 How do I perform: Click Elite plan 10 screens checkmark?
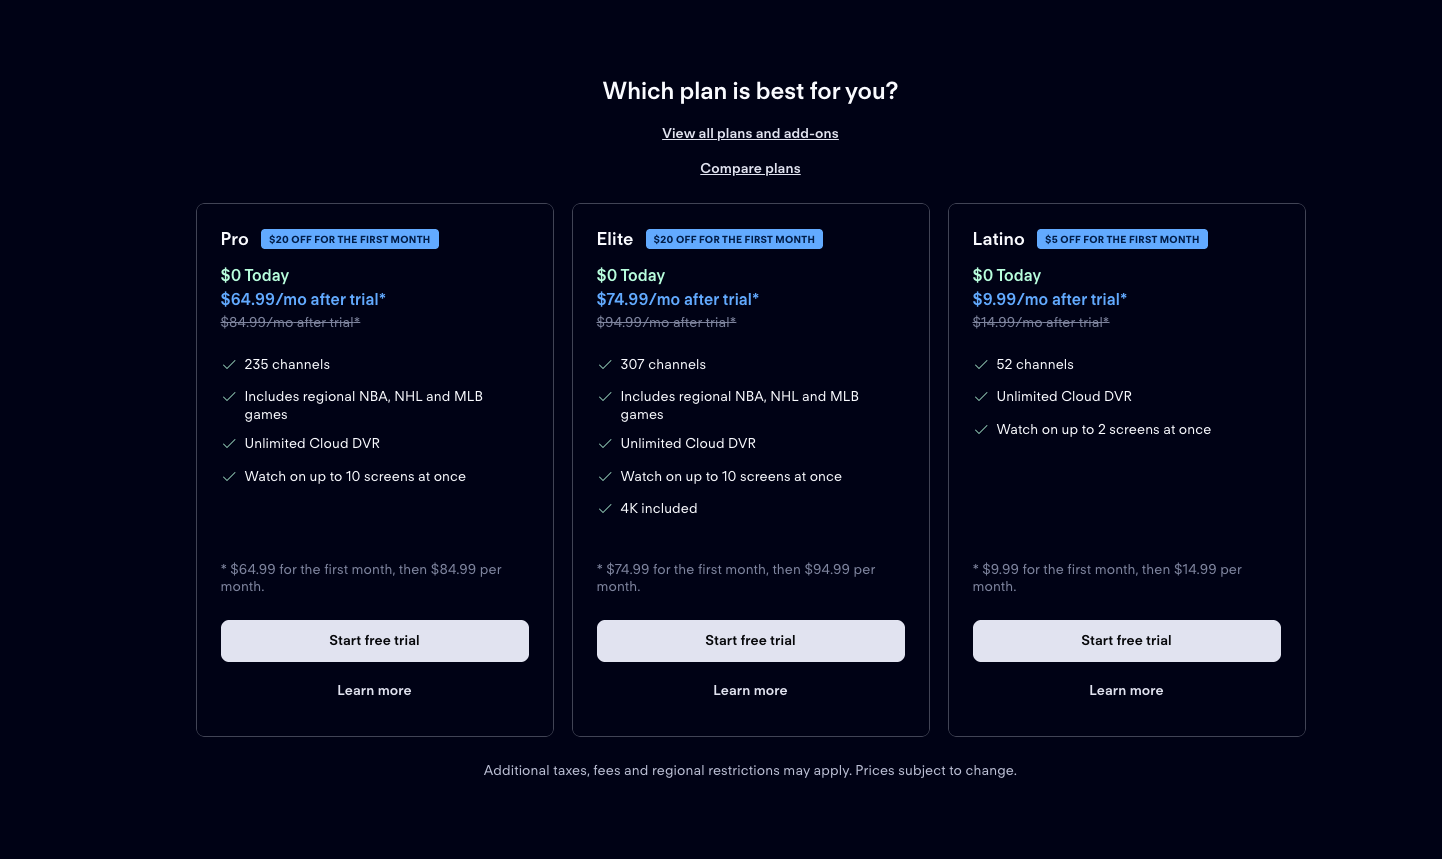[x=605, y=477]
